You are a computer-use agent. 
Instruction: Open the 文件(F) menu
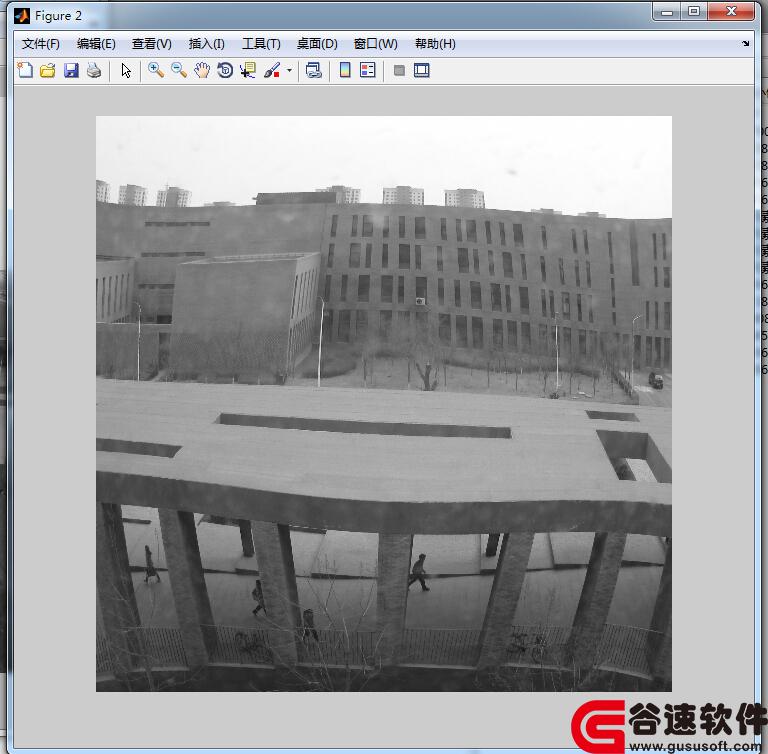click(x=41, y=44)
